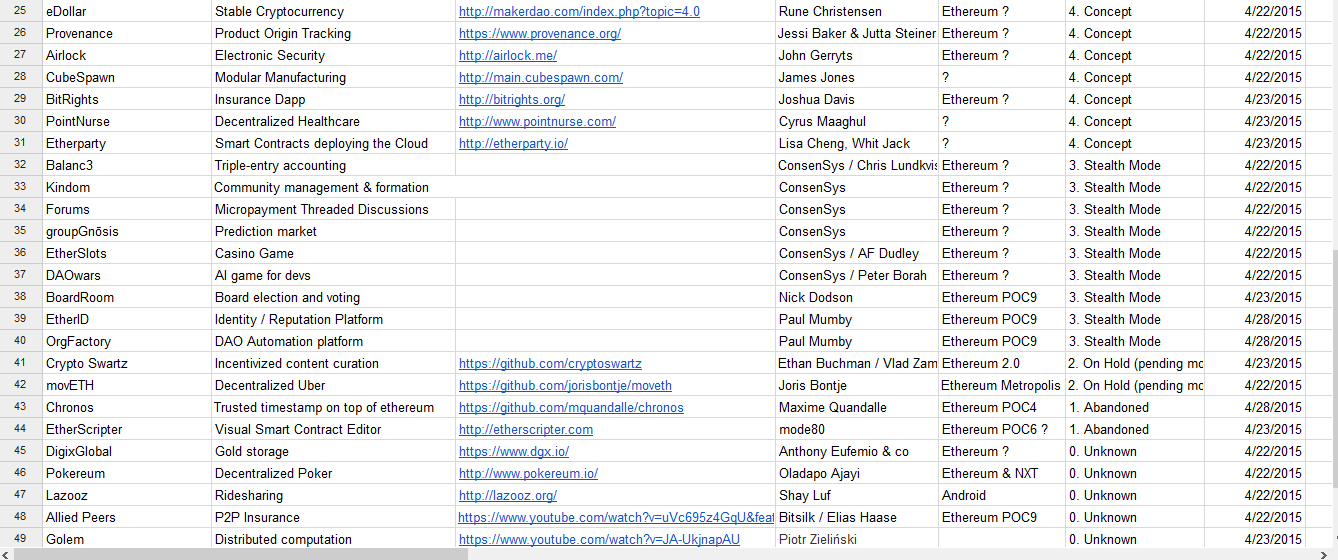Open the provenance.org link
This screenshot has width=1338, height=560.
[540, 34]
